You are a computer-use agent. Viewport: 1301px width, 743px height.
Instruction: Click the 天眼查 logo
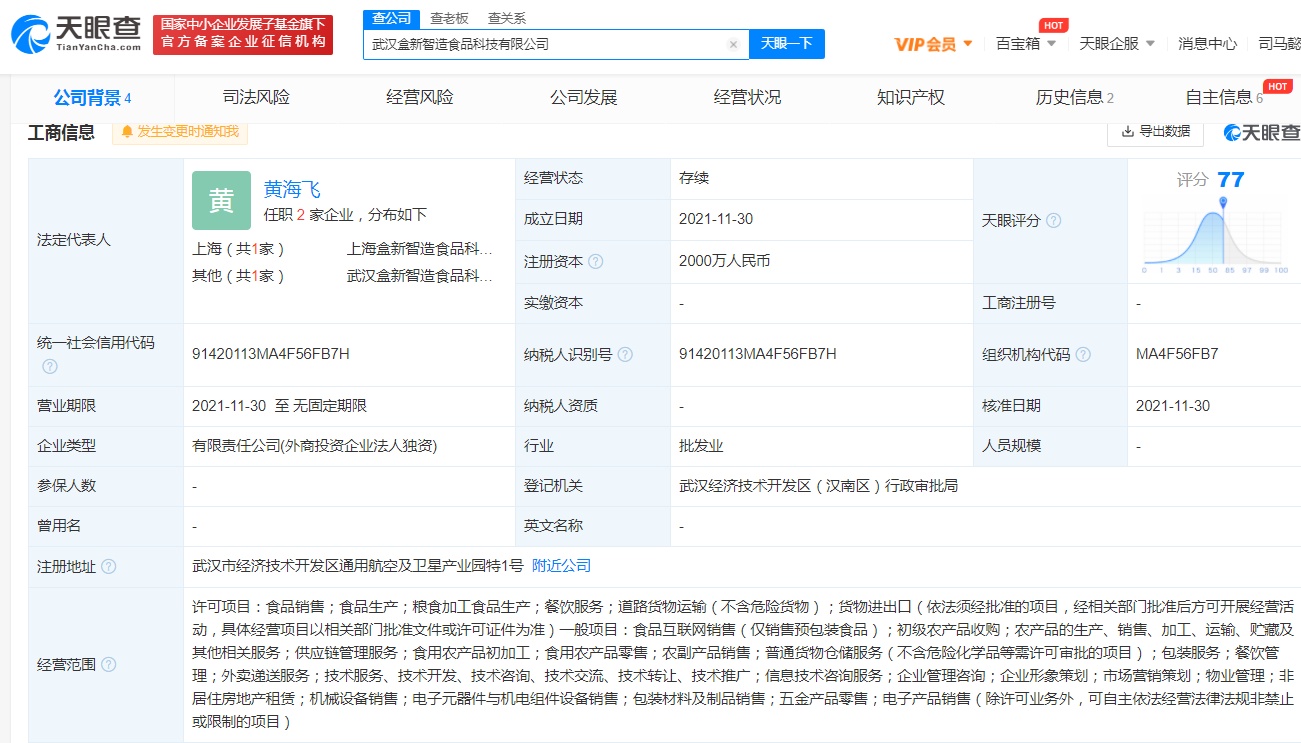(x=77, y=34)
